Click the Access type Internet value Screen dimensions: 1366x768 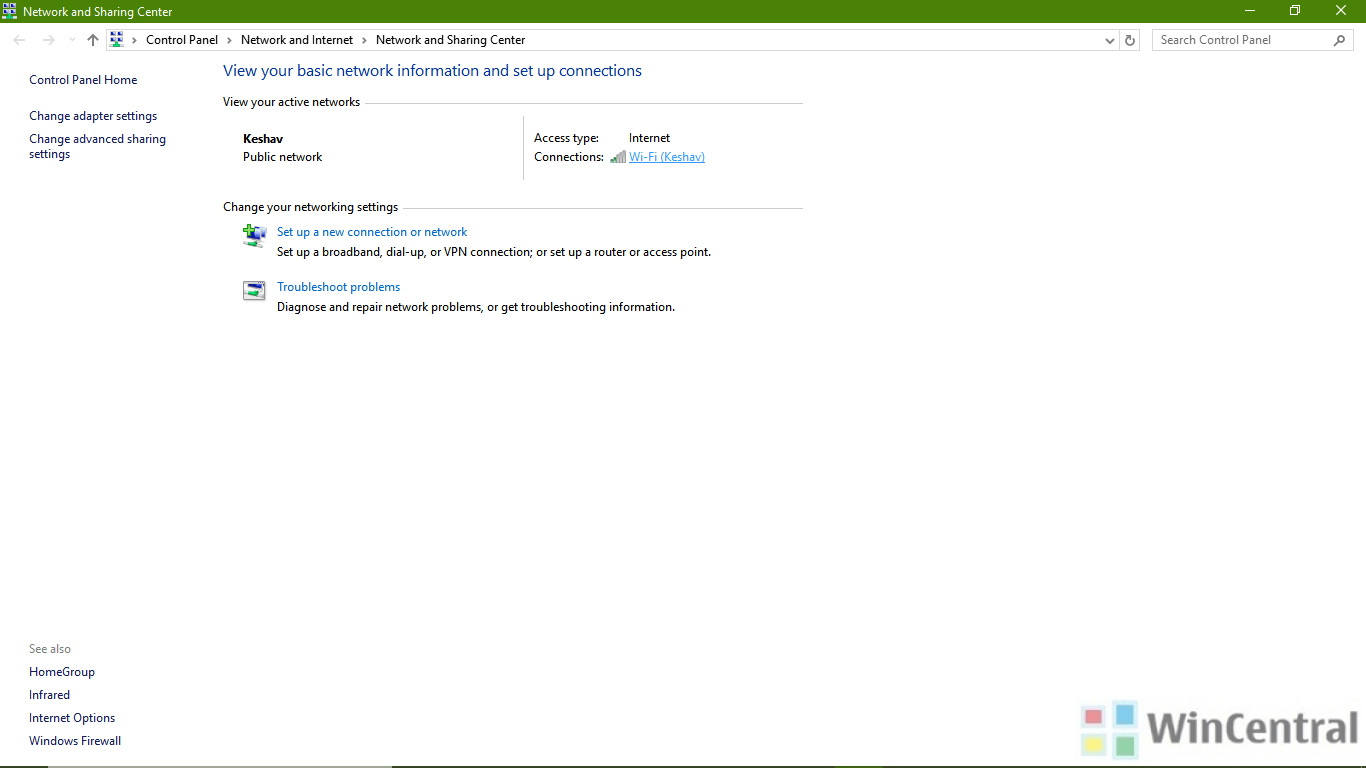(x=649, y=138)
